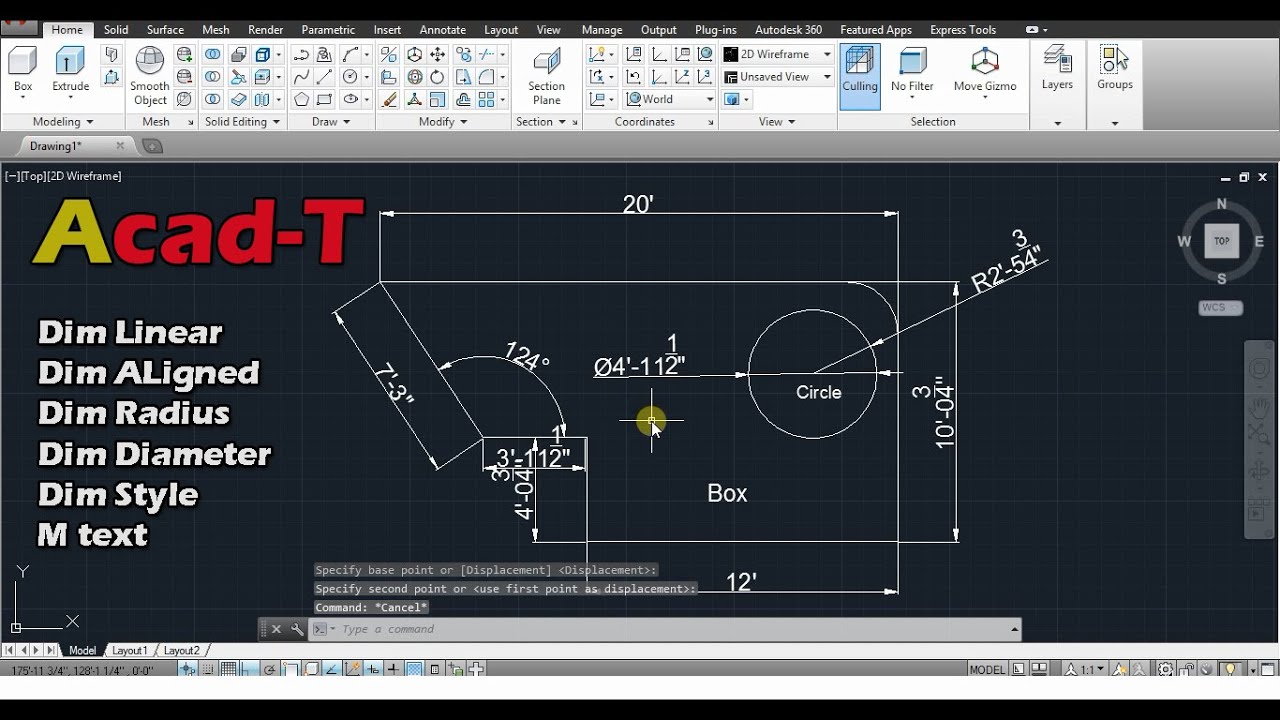The width and height of the screenshot is (1280, 720).
Task: Switch to the Parametric ribbon tab
Action: pyautogui.click(x=328, y=30)
